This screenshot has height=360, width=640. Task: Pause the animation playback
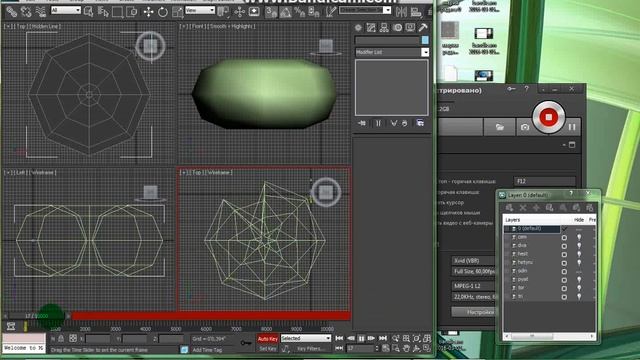[x=361, y=338]
